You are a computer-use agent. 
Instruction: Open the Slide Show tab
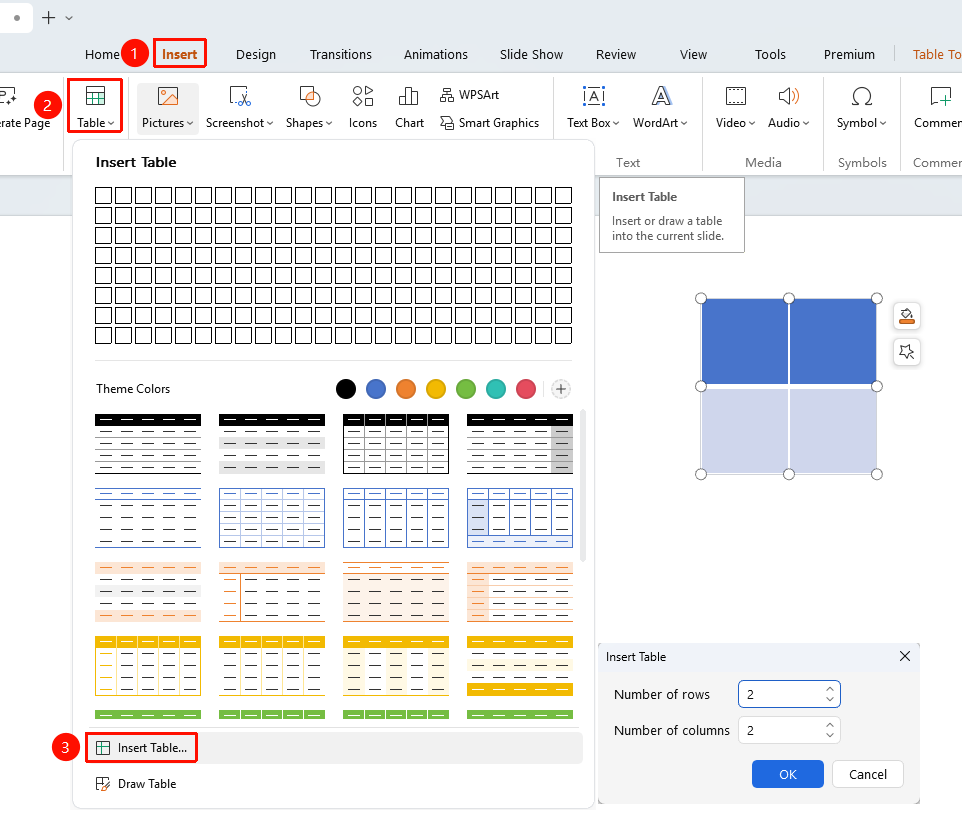pos(531,55)
